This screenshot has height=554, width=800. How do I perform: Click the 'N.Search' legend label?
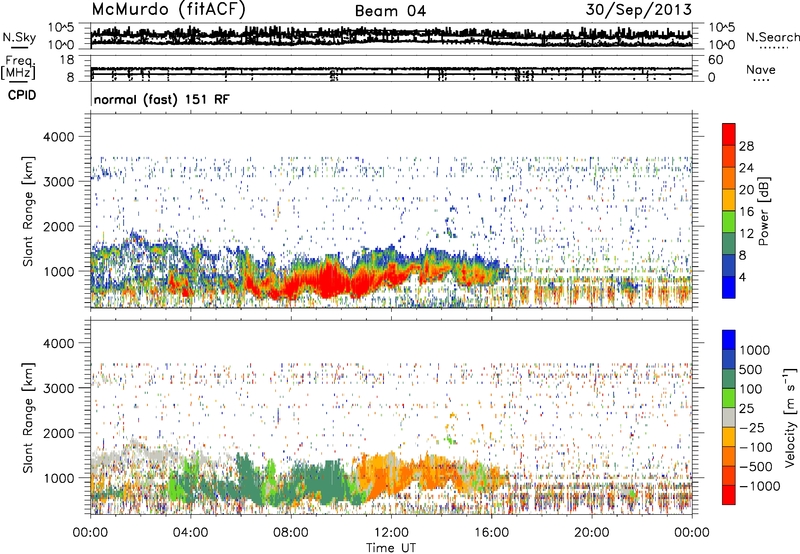point(772,37)
